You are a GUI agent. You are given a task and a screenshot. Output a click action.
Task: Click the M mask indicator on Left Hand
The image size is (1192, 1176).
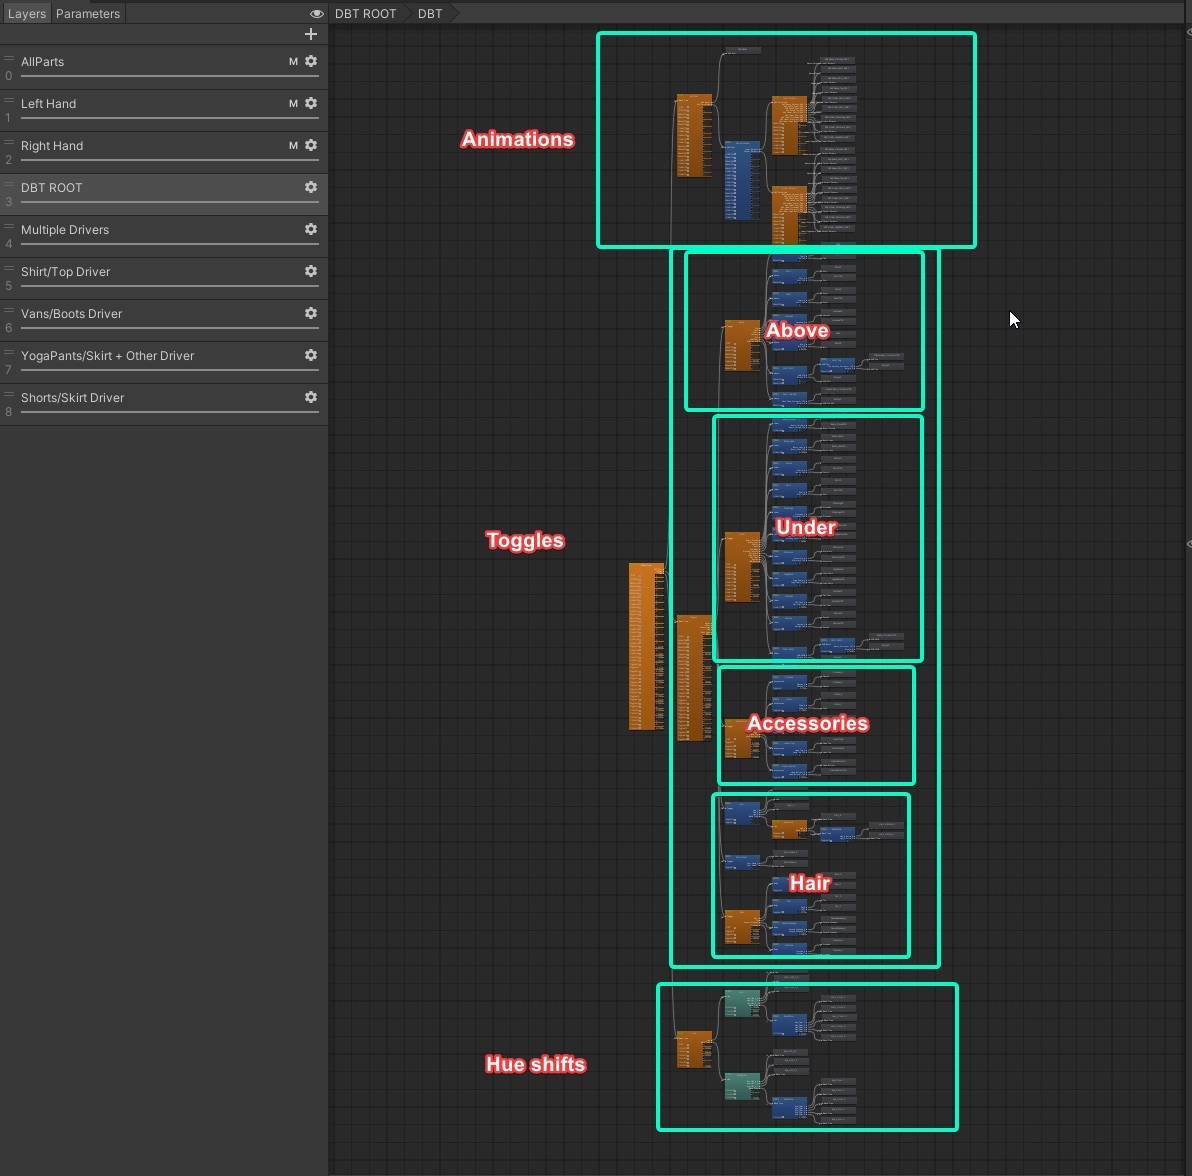point(293,104)
